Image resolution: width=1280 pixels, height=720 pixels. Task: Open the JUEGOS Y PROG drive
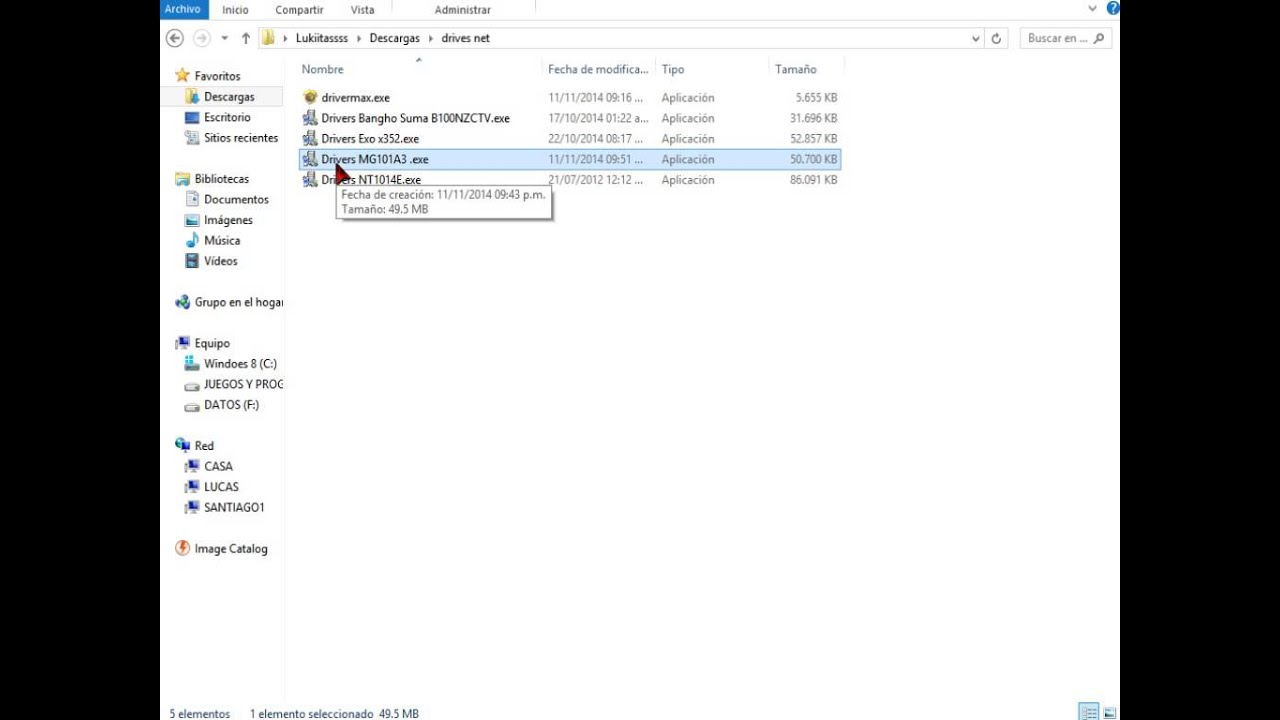[243, 384]
